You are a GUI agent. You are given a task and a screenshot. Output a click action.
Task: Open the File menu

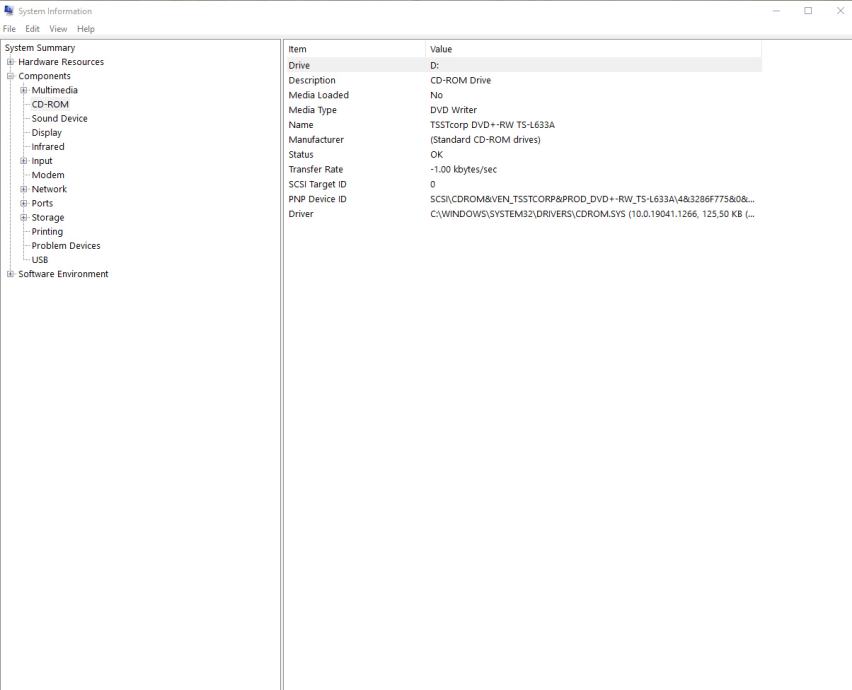coord(9,29)
